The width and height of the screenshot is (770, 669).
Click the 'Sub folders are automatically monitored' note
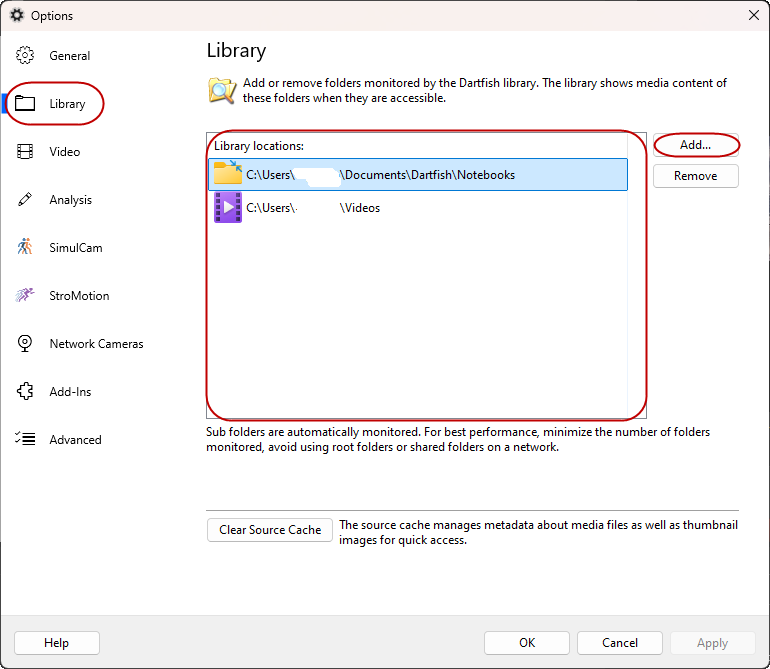coord(458,439)
